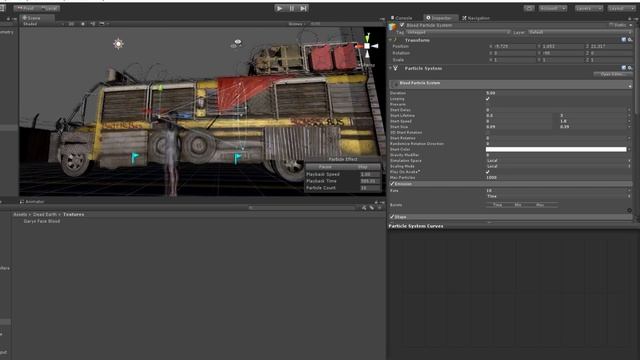Toggle scene audio speaker icon
The height and width of the screenshot is (360, 640).
93,24
